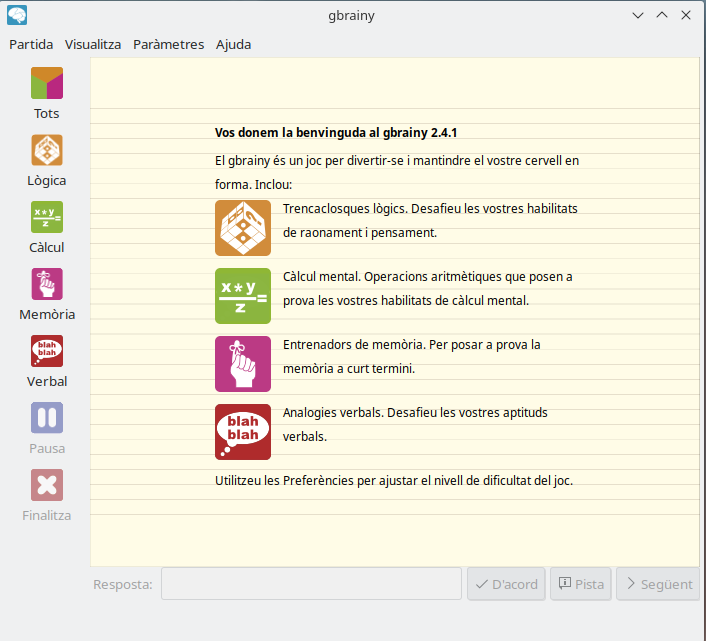Click text 'Càlcul mental. Operacions aritmètiques que posen a'

pos(427,277)
